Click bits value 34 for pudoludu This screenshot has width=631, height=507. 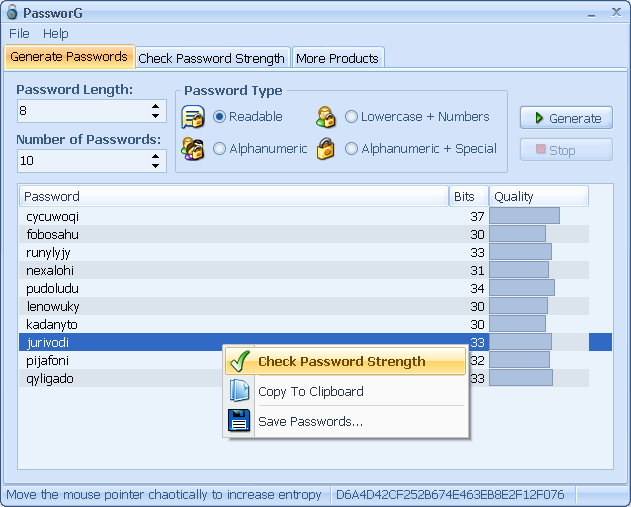(477, 289)
